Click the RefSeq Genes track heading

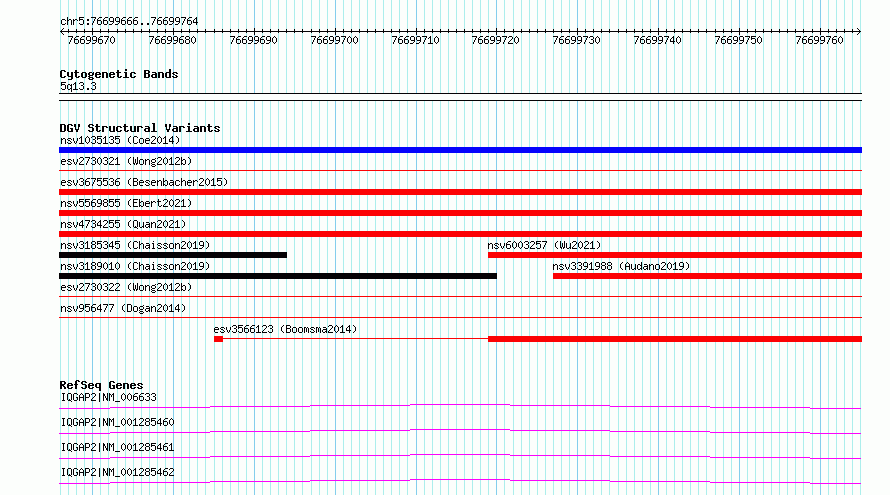[x=101, y=385]
